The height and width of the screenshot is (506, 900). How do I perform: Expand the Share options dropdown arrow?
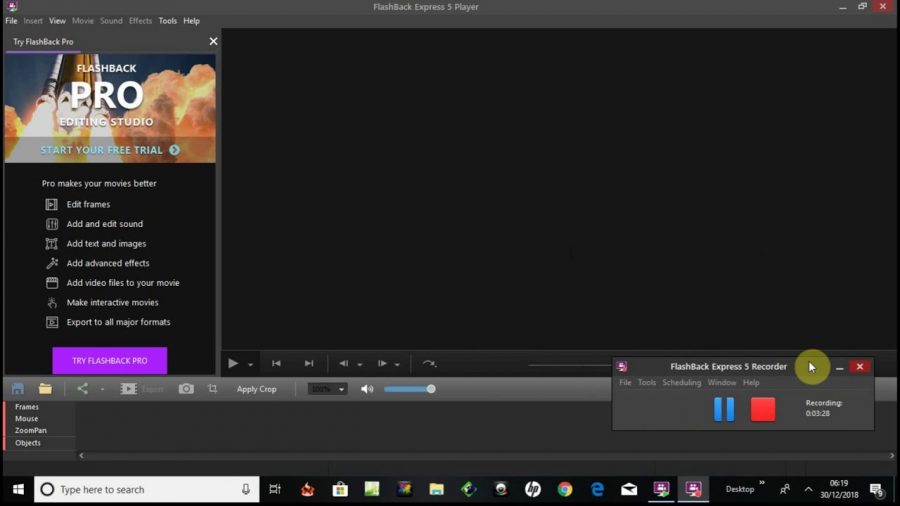(x=102, y=390)
